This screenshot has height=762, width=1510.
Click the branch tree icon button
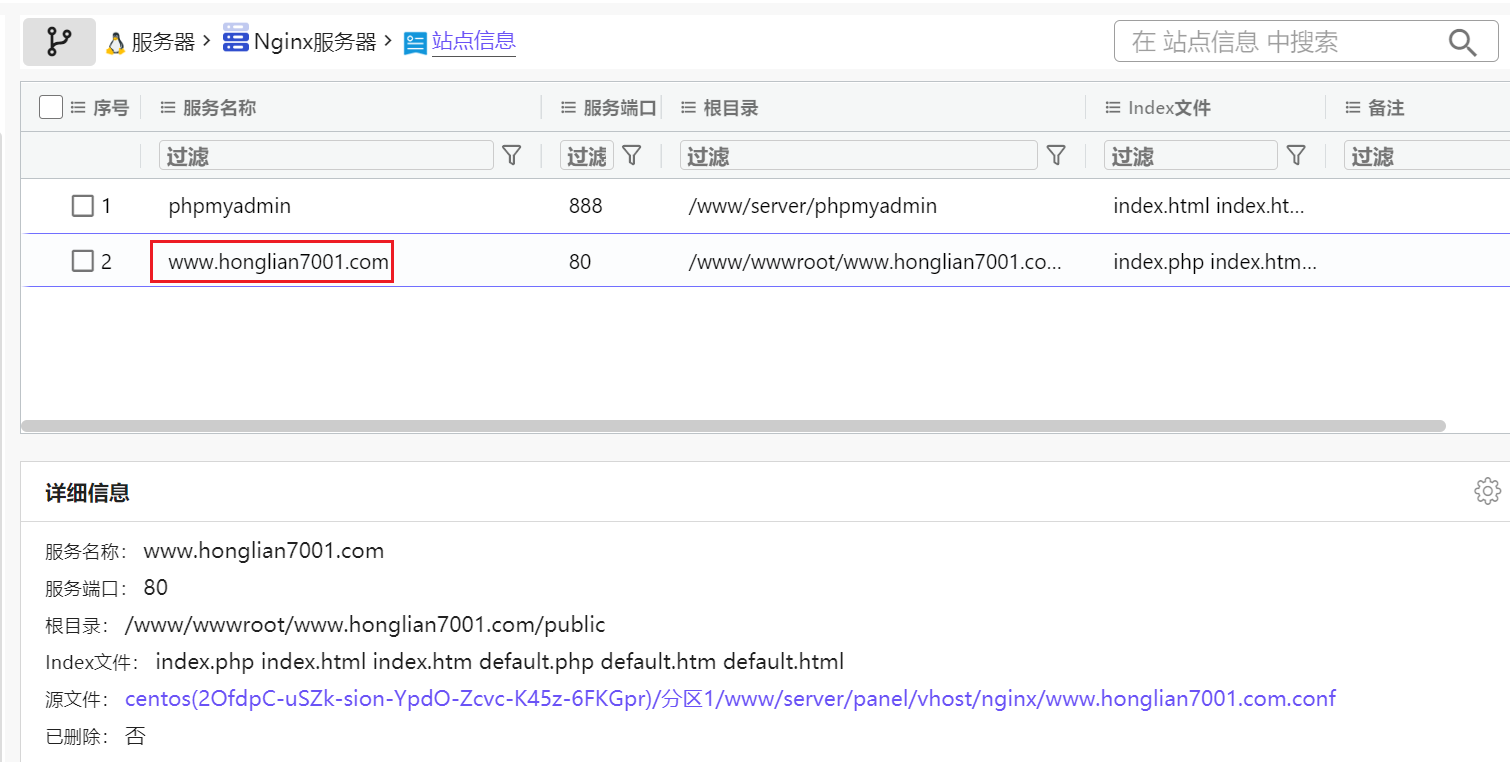(59, 42)
